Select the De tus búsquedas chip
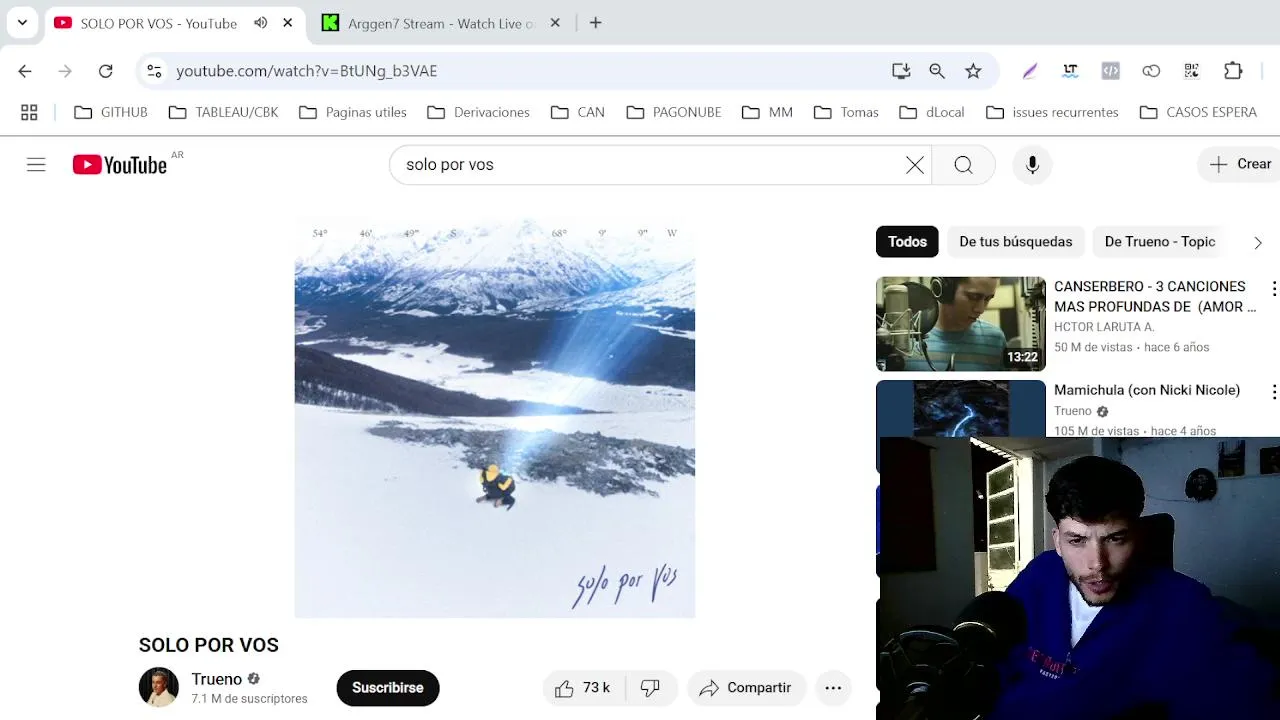Screen dimensions: 1280x720 tap(1016, 242)
